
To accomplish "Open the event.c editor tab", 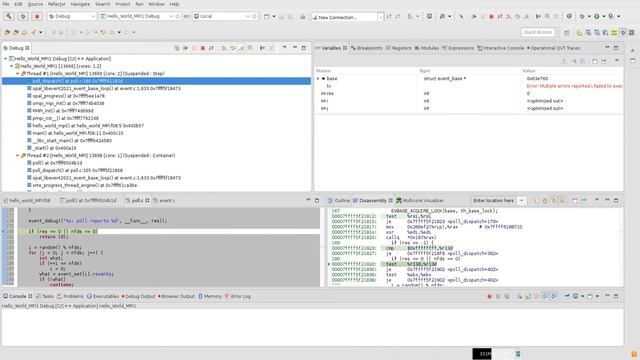I will [164, 200].
